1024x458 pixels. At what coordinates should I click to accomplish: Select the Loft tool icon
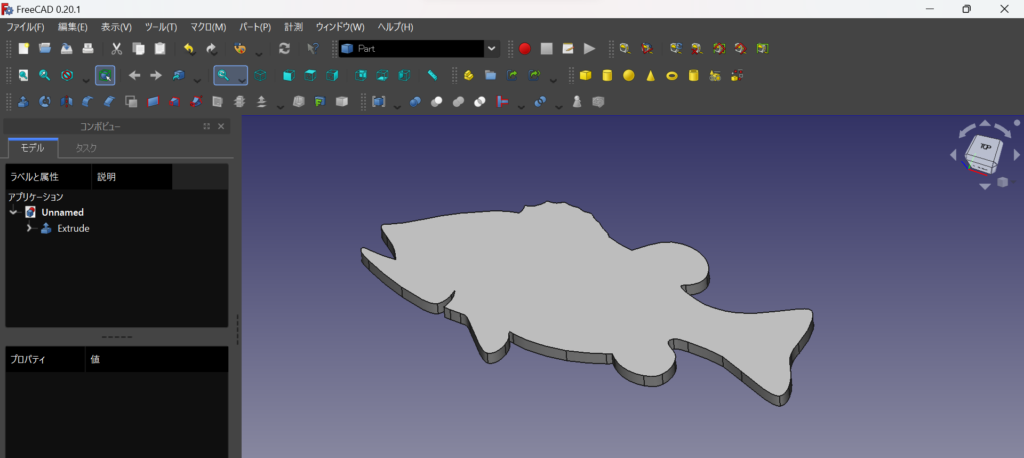(x=174, y=102)
